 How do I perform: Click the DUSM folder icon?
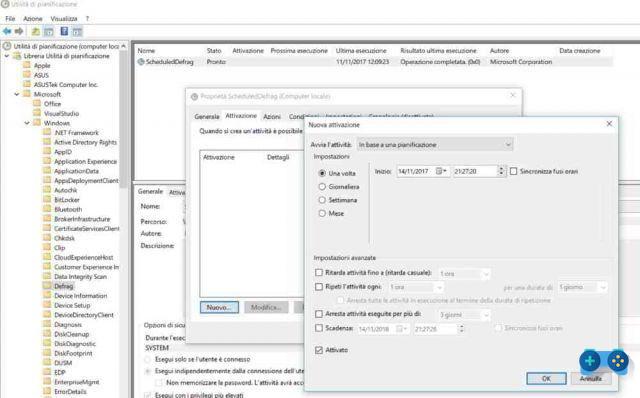pos(47,362)
